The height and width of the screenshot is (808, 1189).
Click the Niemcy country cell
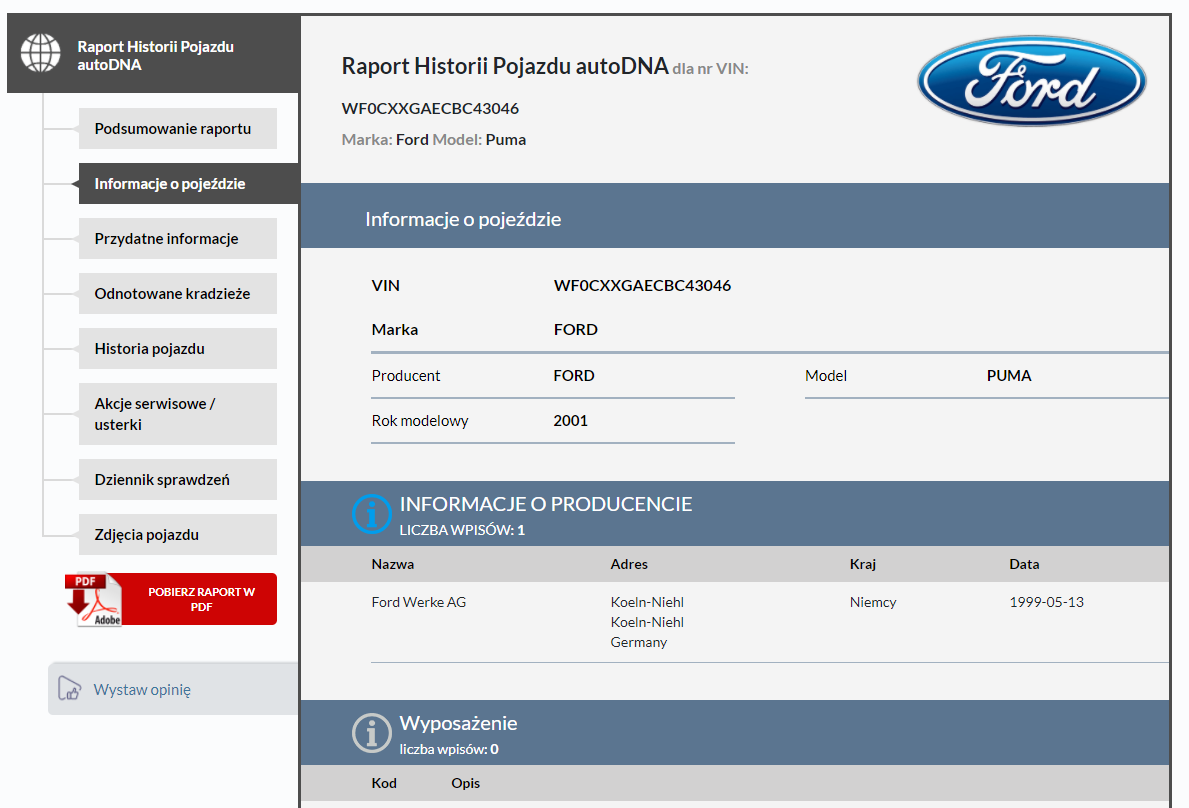tap(873, 602)
